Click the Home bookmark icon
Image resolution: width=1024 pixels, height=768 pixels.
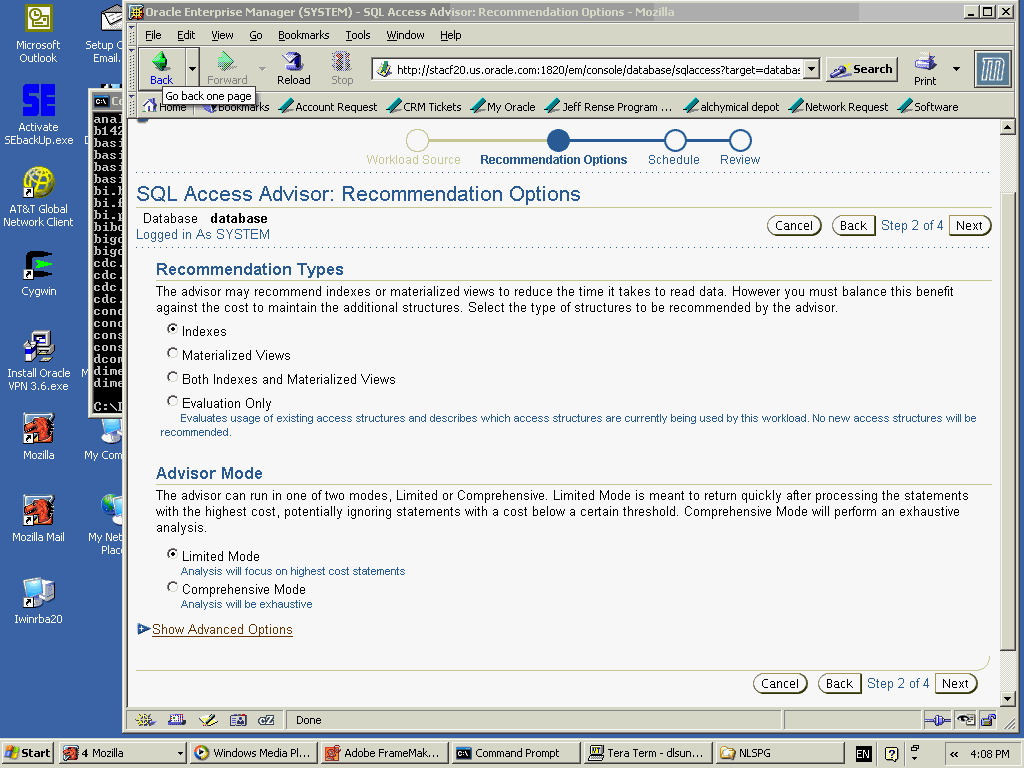click(150, 106)
